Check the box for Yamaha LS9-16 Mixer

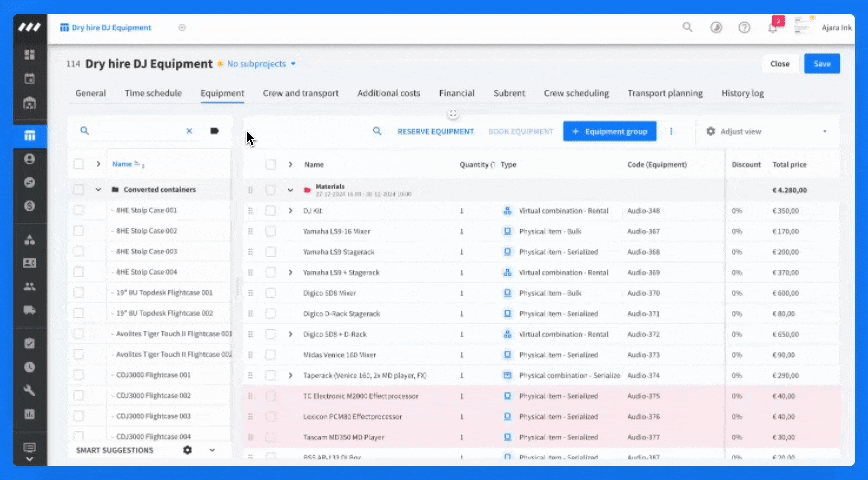click(270, 231)
